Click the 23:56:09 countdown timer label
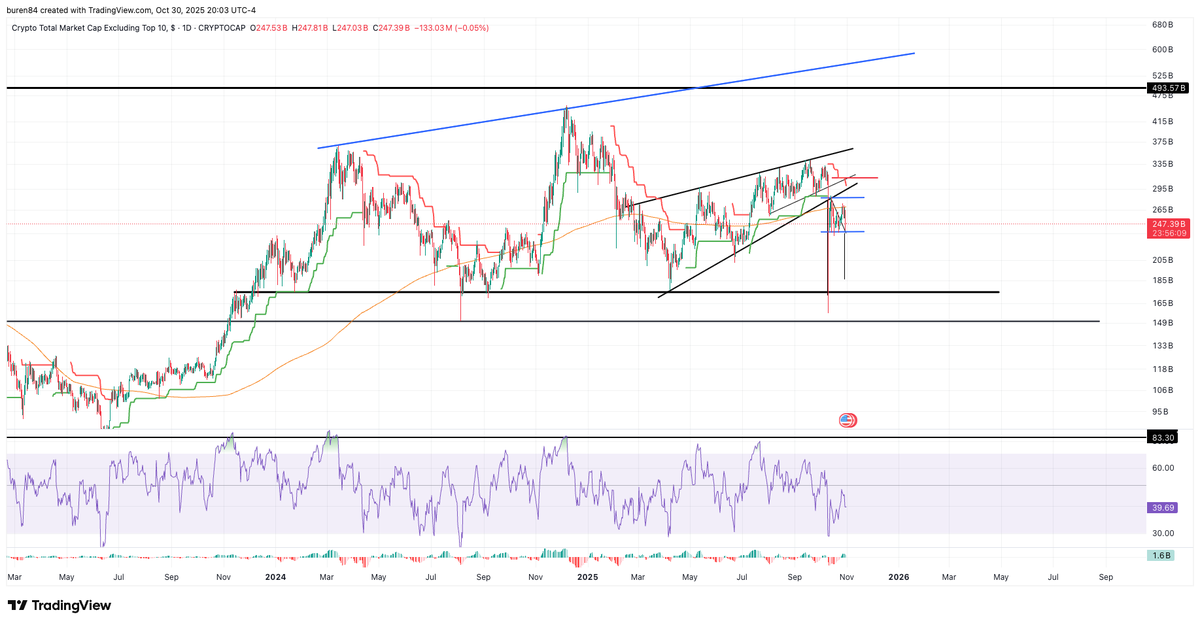Image resolution: width=1200 pixels, height=625 pixels. click(x=1168, y=233)
